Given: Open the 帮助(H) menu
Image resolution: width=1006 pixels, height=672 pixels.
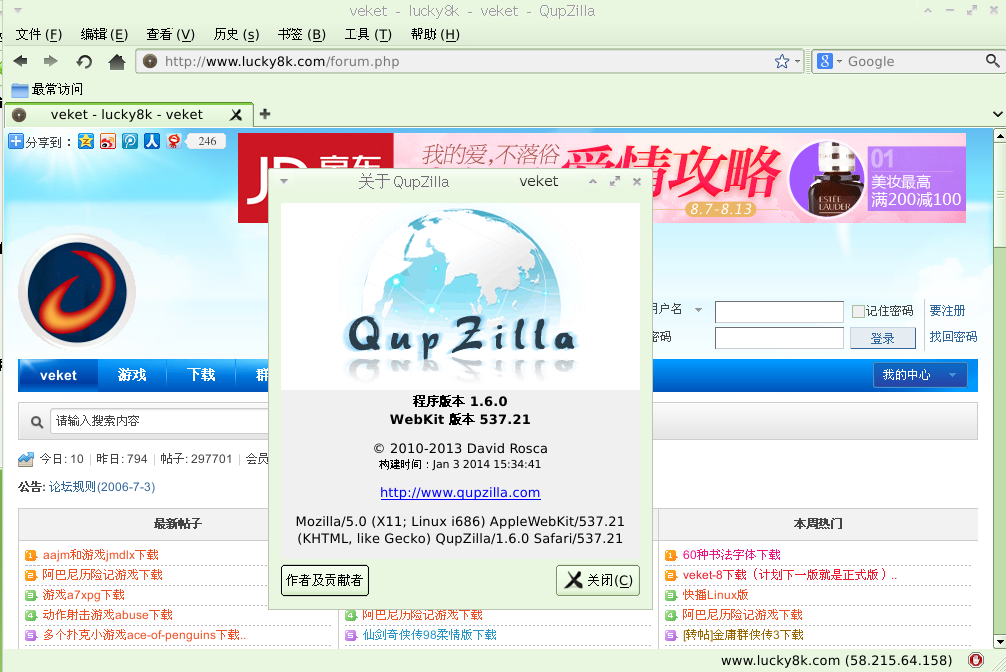Looking at the screenshot, I should coord(435,35).
